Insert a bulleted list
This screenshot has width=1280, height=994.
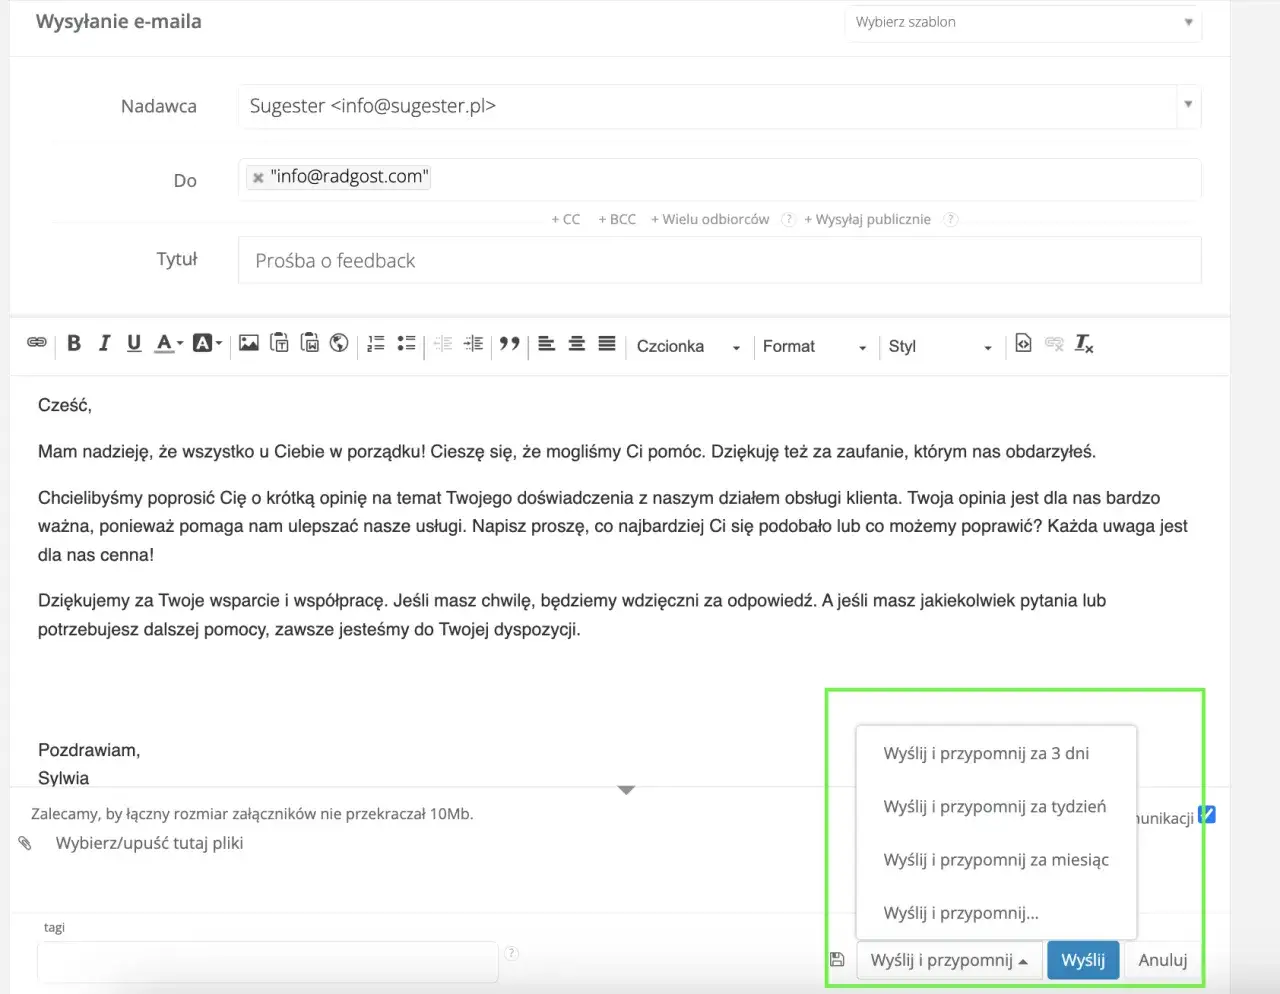pos(406,344)
